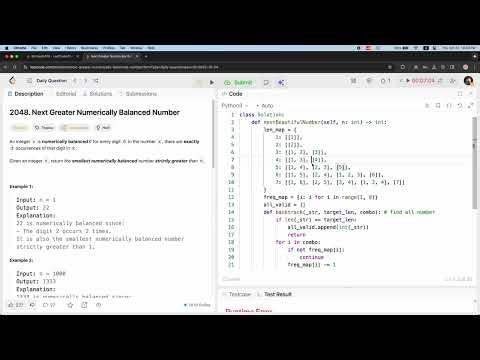Click the LeetCode logo icon
Screen dimensions: 480x360
[x=12, y=80]
